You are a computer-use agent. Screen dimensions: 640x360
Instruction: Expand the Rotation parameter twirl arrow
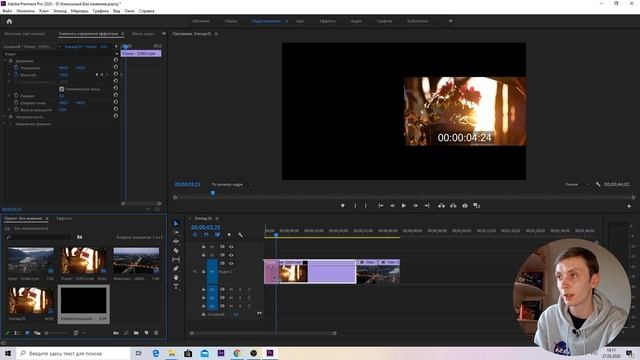pos(9,96)
